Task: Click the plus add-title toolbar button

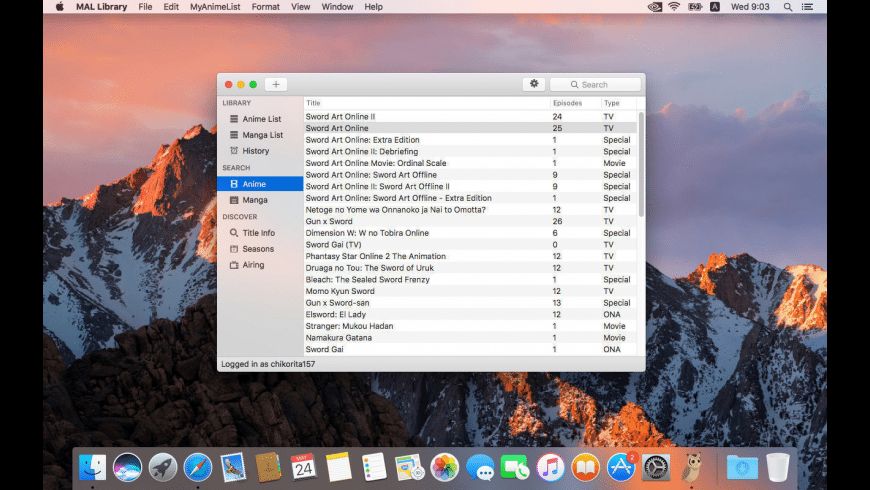Action: click(x=276, y=84)
